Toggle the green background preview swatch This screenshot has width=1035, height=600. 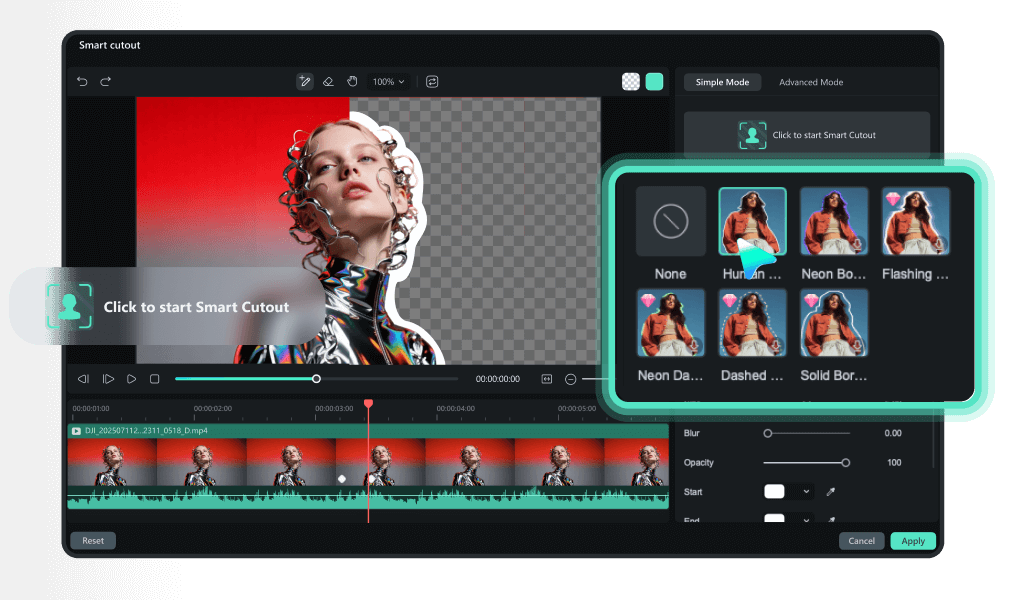[x=654, y=82]
